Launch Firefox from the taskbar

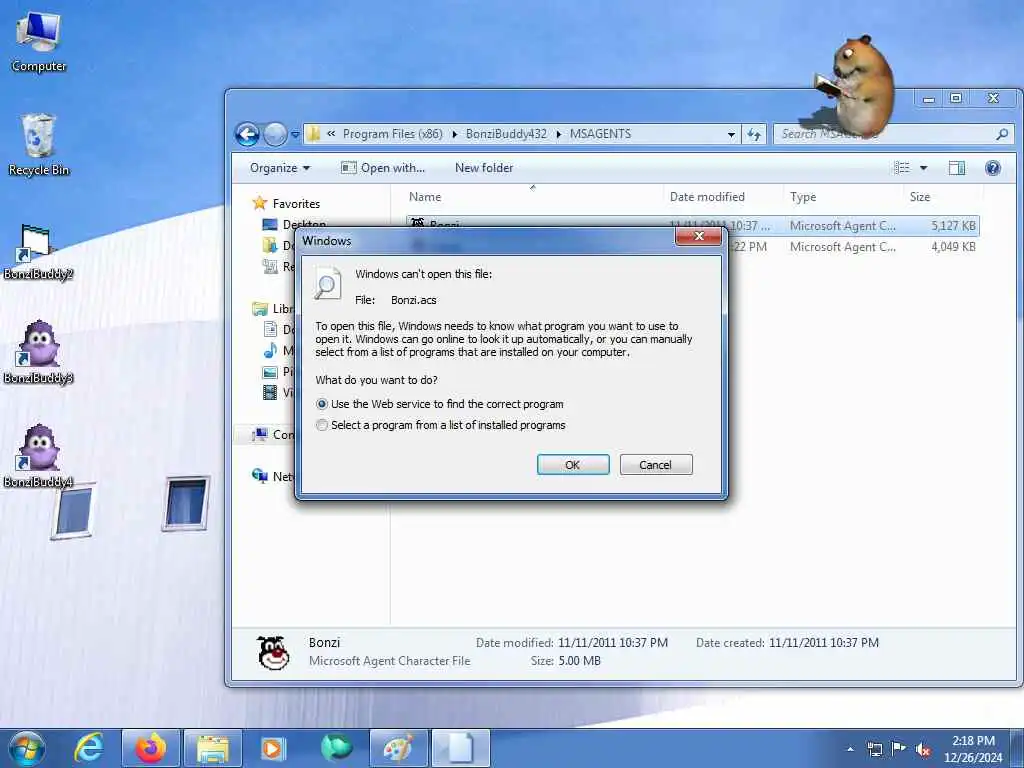[150, 748]
